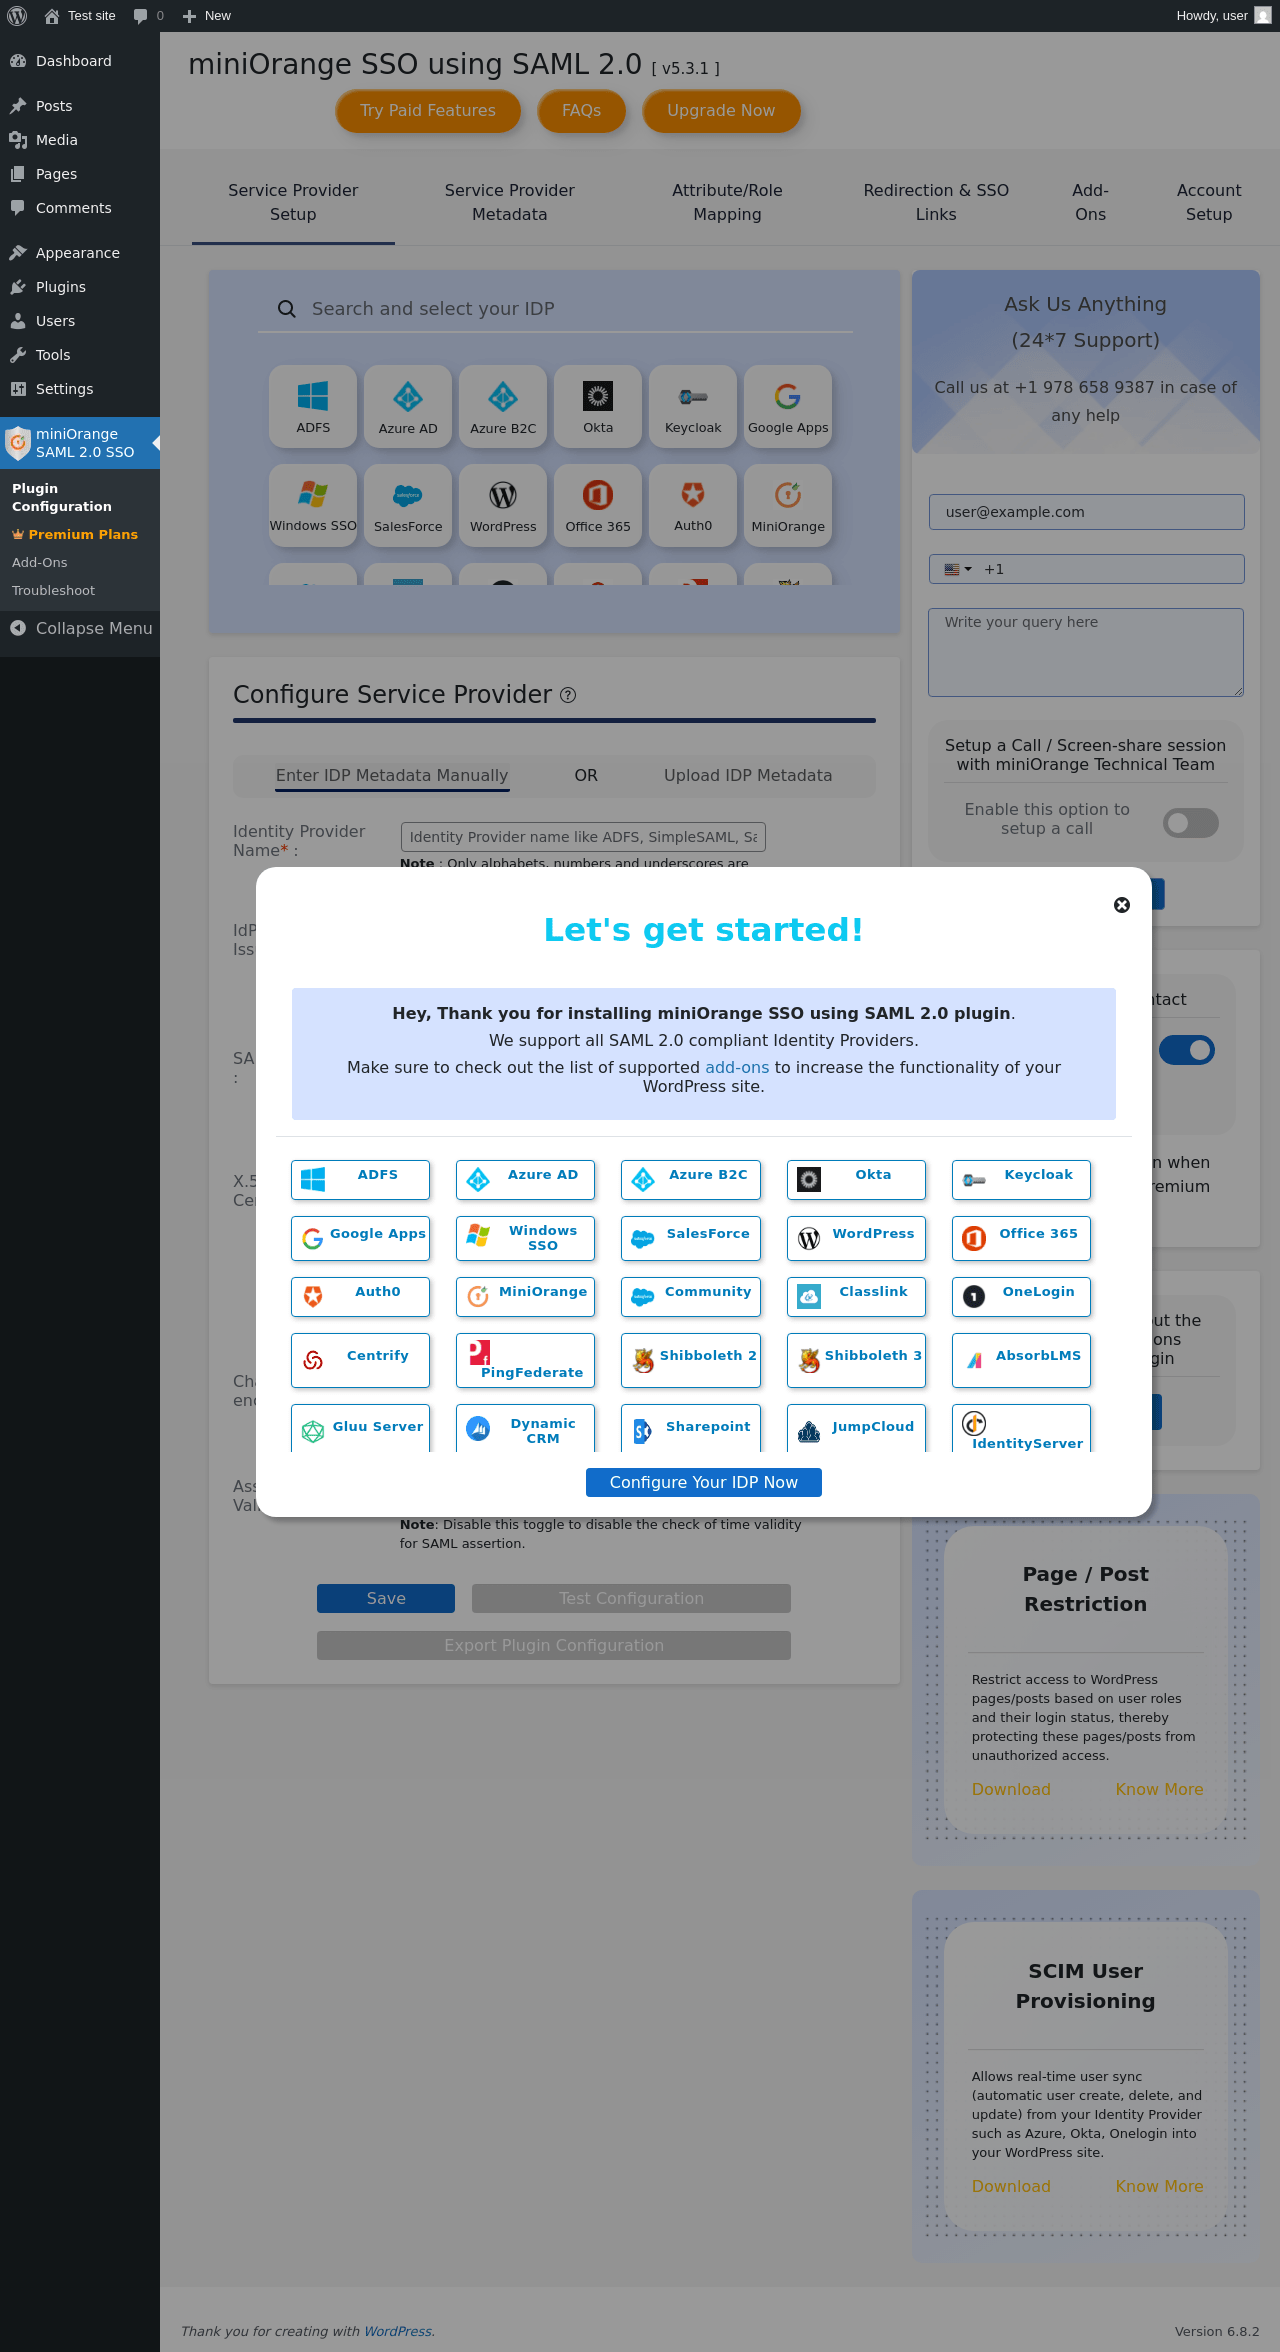Click the Save button
1280x2352 pixels.
(x=386, y=1598)
